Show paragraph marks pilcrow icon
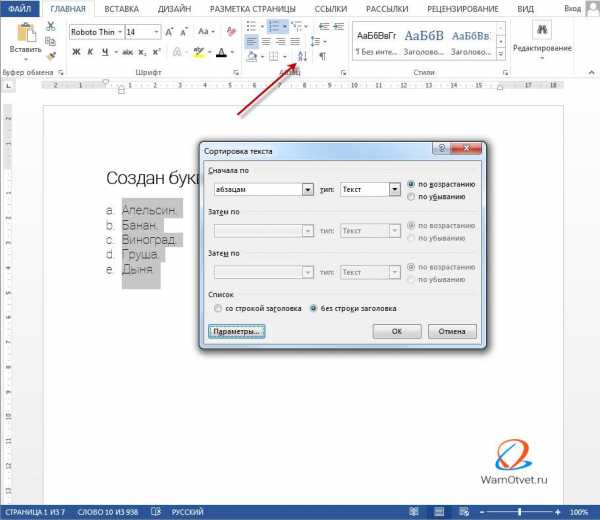This screenshot has width=600, height=520. tap(323, 56)
